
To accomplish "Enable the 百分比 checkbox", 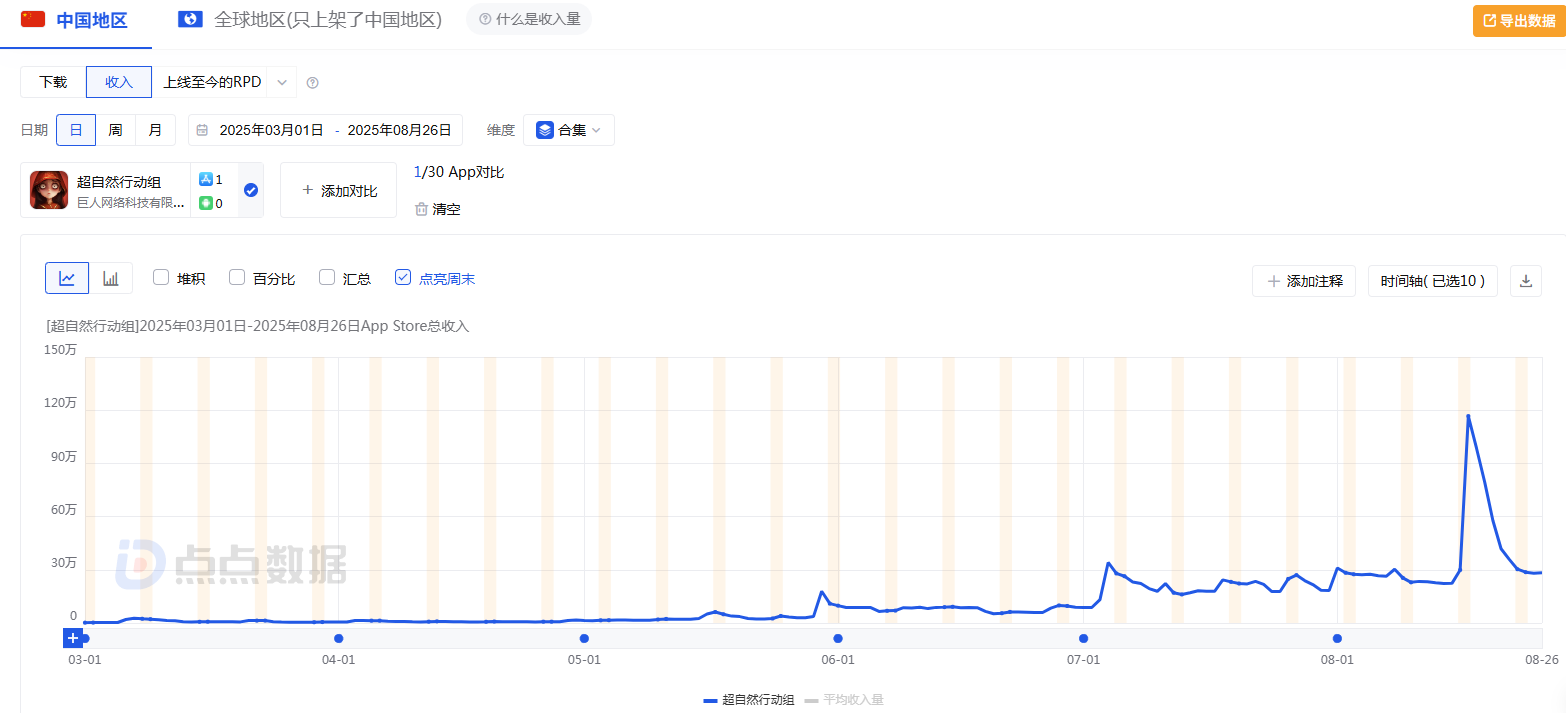I will coord(237,278).
